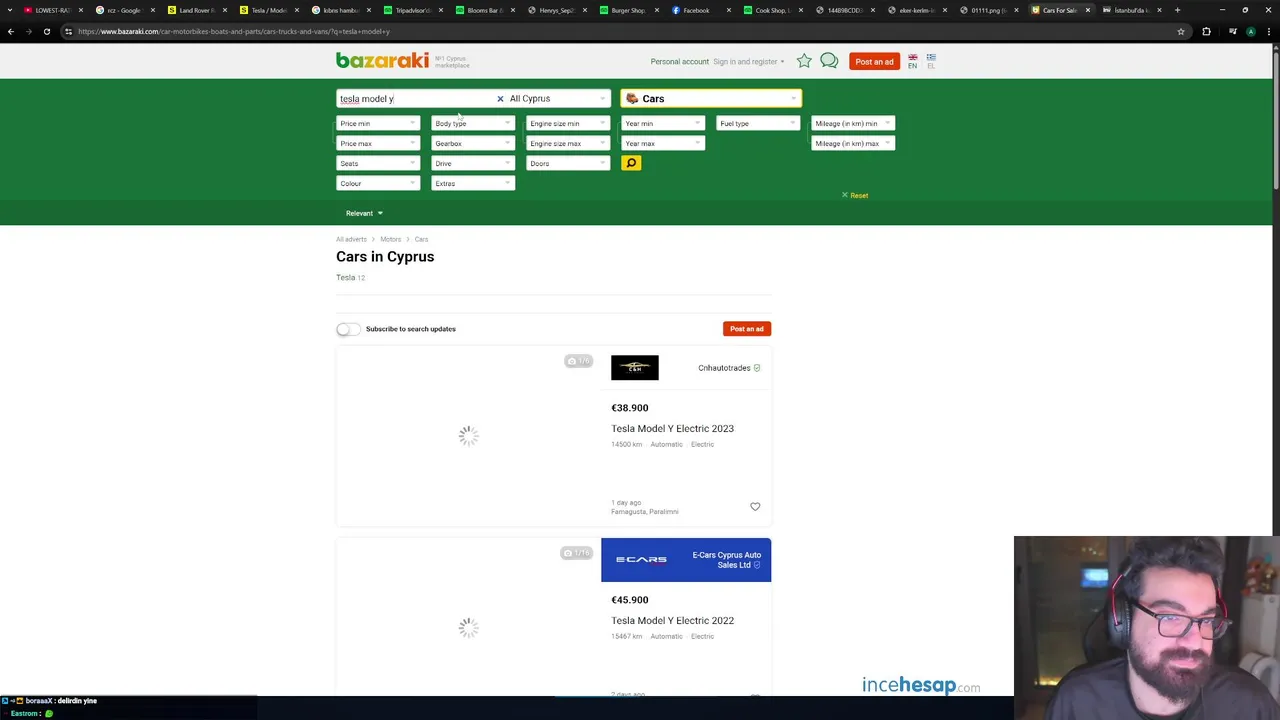Open Tesla Model Y Electric 2023 listing

click(x=672, y=428)
